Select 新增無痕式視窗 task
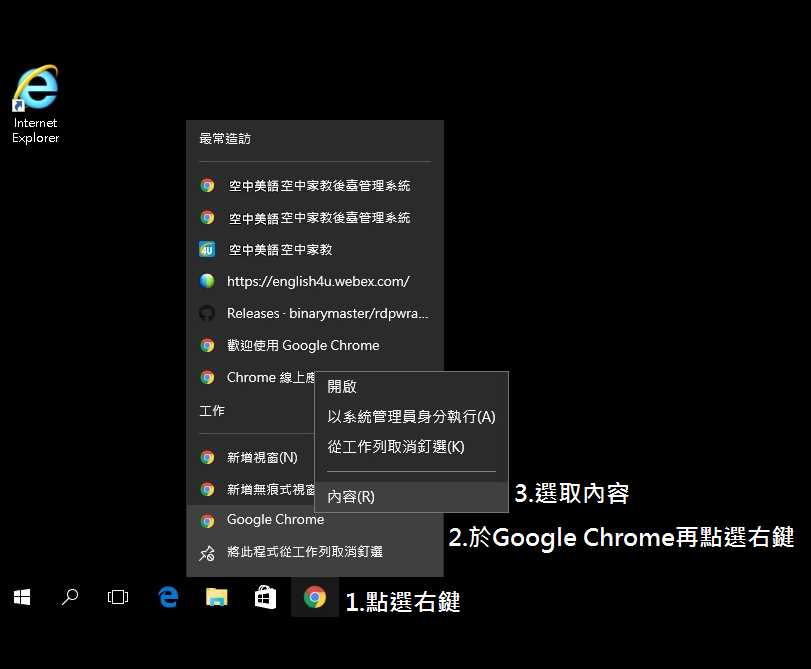Screen dimensions: 811x669 point(251,489)
